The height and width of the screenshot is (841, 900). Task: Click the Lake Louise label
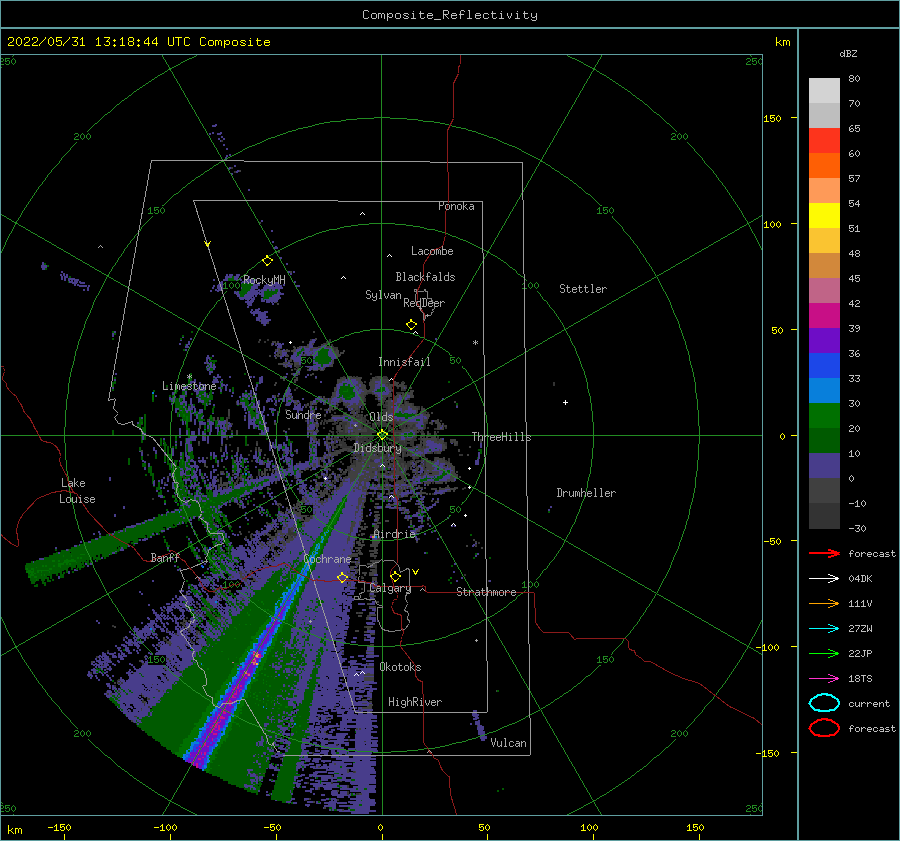[77, 491]
